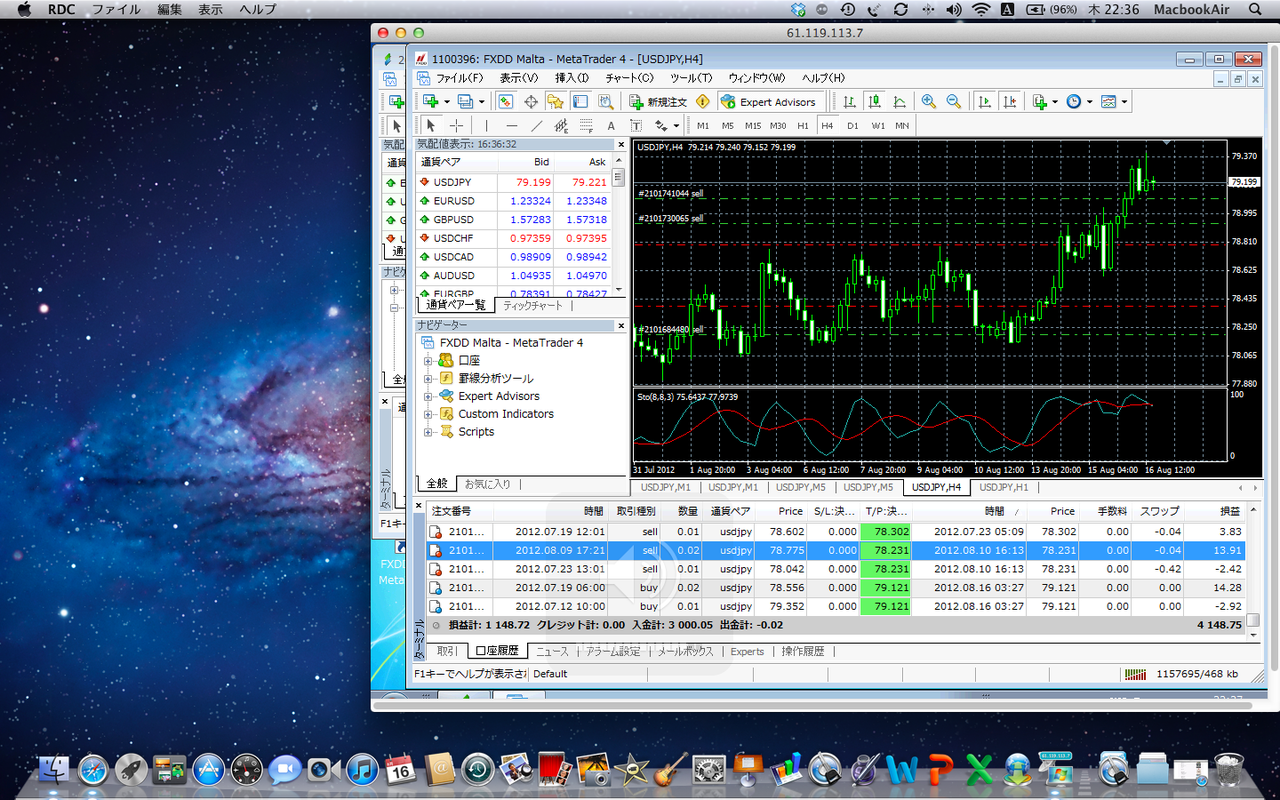Select the M15 timeframe button
Screen dimensions: 1280x800
[x=752, y=126]
